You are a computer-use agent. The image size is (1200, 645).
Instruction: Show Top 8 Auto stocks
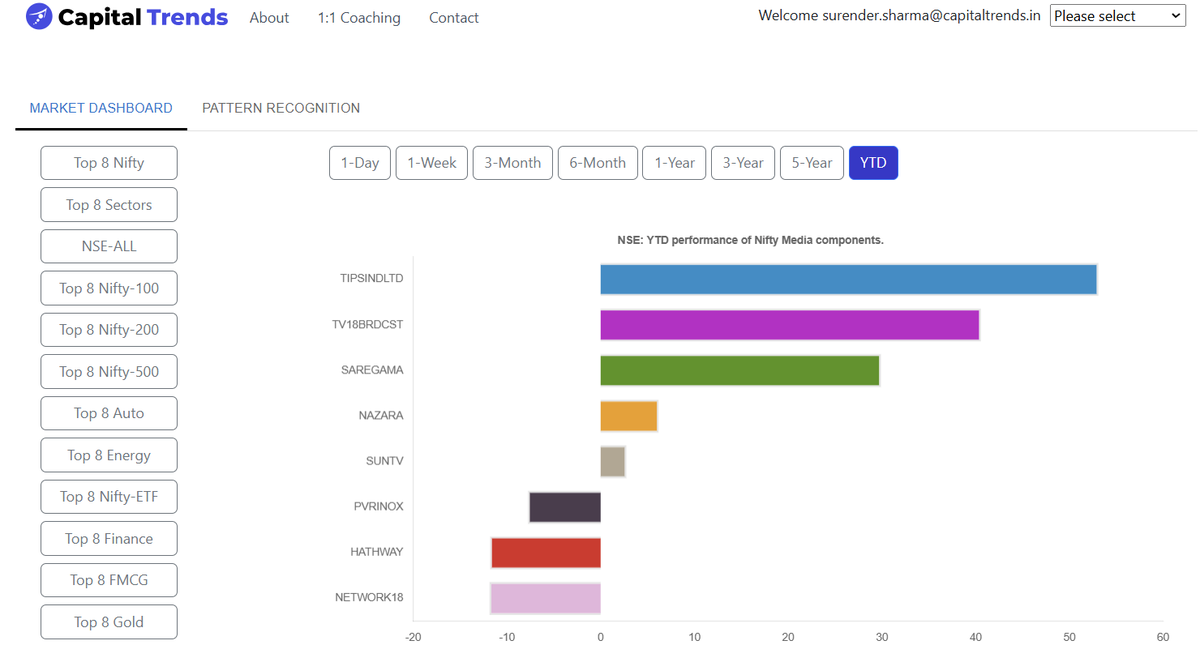(109, 413)
